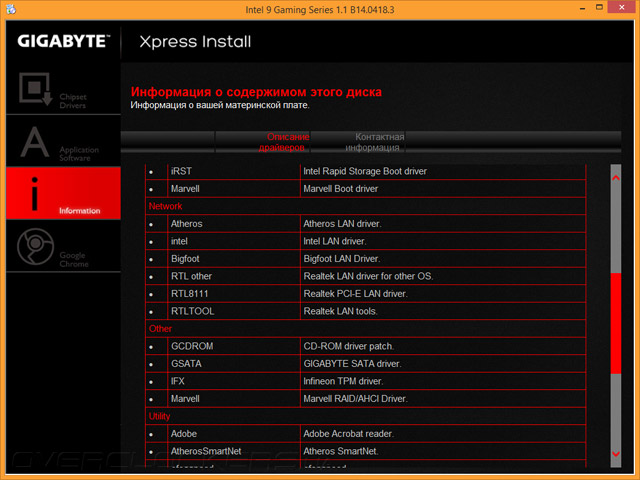This screenshot has height=480, width=640.
Task: Click scrollbar down arrow
Action: (616, 454)
